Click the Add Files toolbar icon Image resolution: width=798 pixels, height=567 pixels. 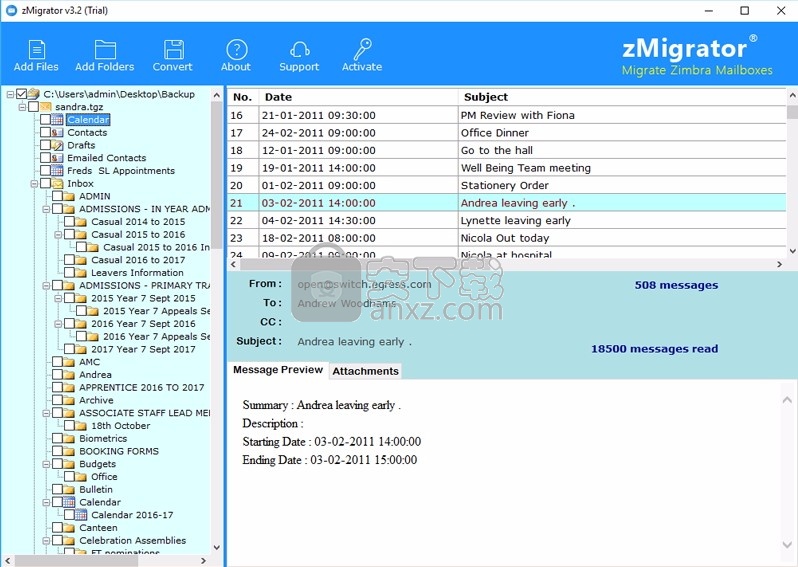tap(36, 50)
